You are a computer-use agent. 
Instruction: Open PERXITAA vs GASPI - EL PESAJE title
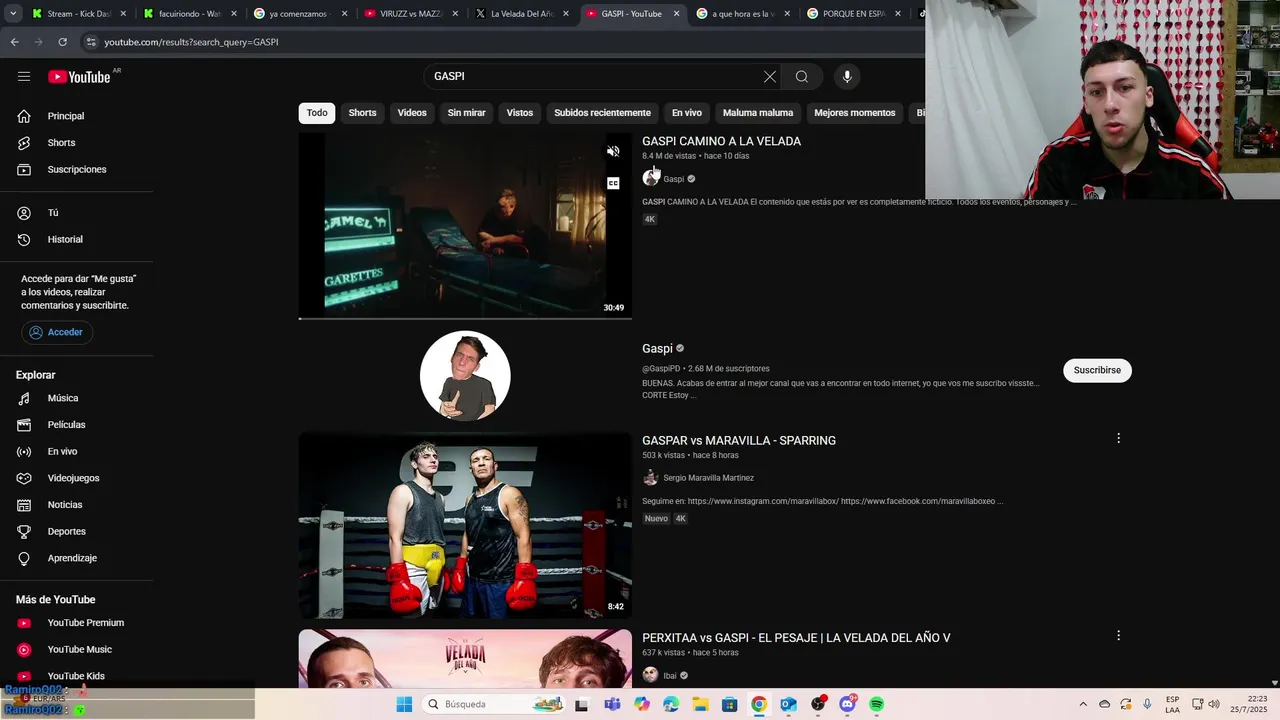(x=796, y=637)
